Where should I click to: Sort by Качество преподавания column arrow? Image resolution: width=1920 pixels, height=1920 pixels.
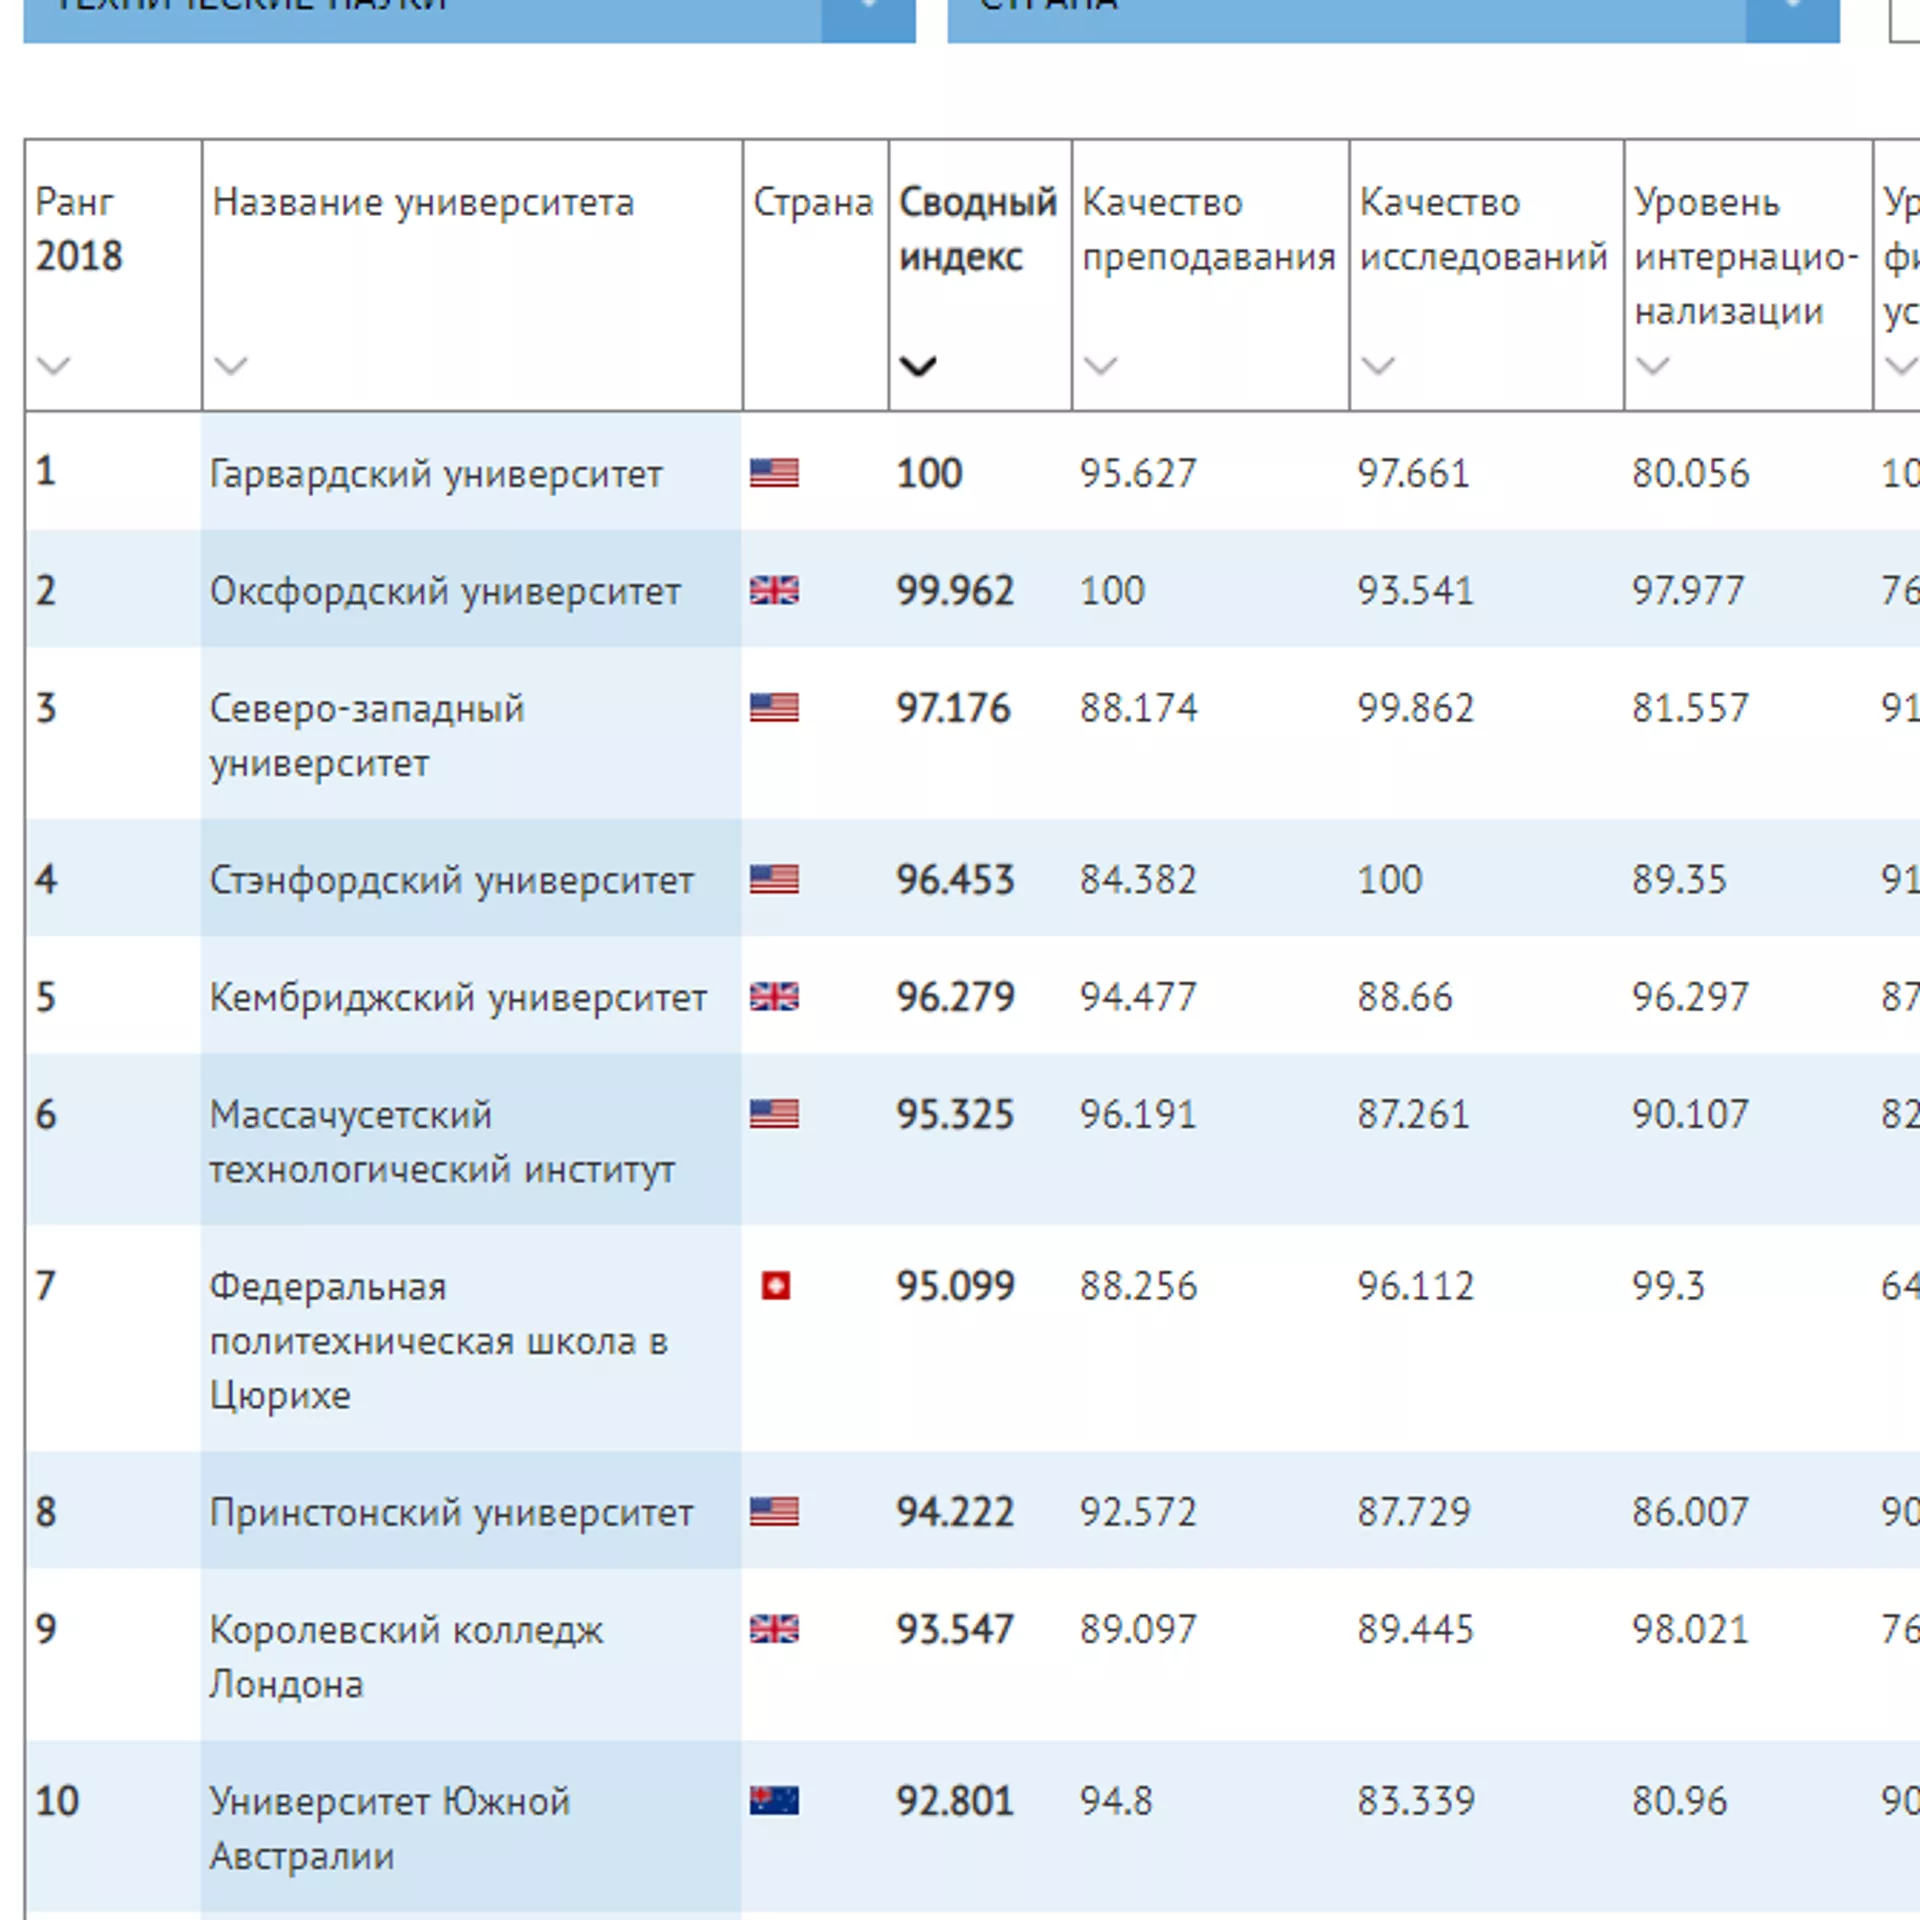[x=1100, y=365]
